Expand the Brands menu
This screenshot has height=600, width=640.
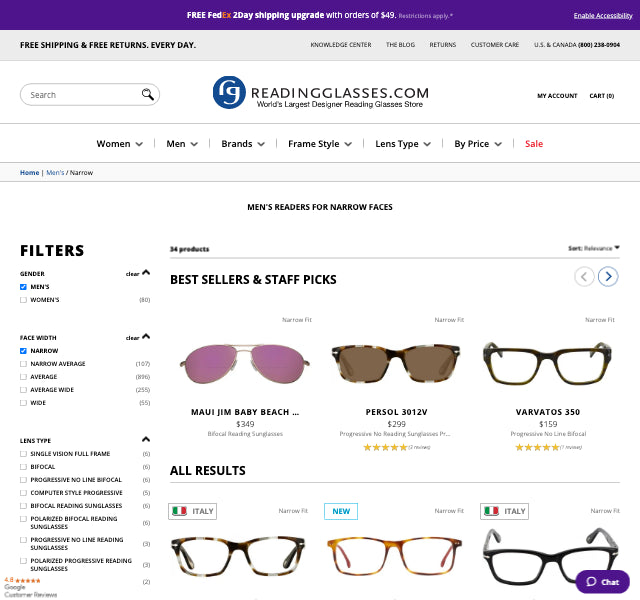coord(243,144)
